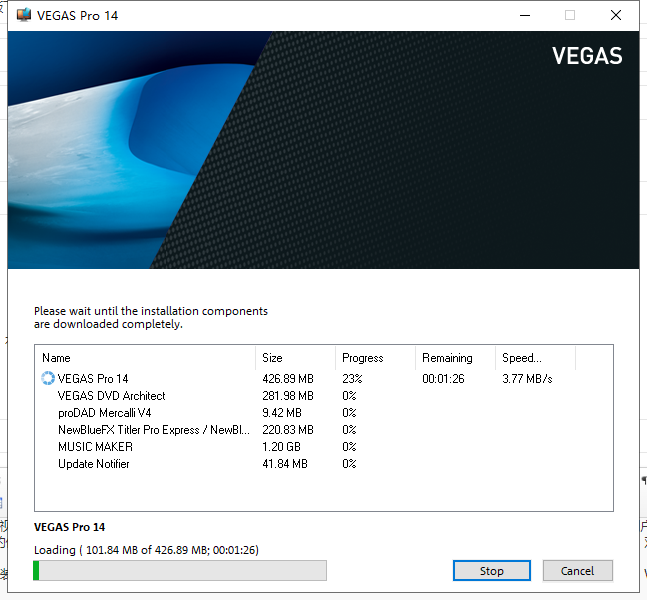Click the bold VEGAS Pro 14 label above progress
Viewport: 647px width, 600px height.
tap(69, 527)
